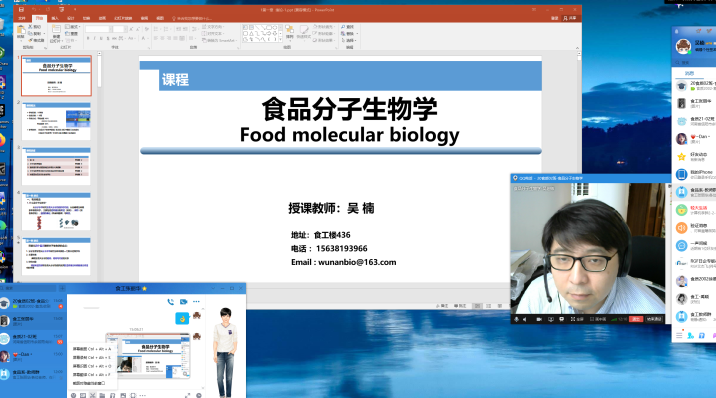Open the Align Text dropdown
This screenshot has height=398, width=716.
[x=212, y=34]
